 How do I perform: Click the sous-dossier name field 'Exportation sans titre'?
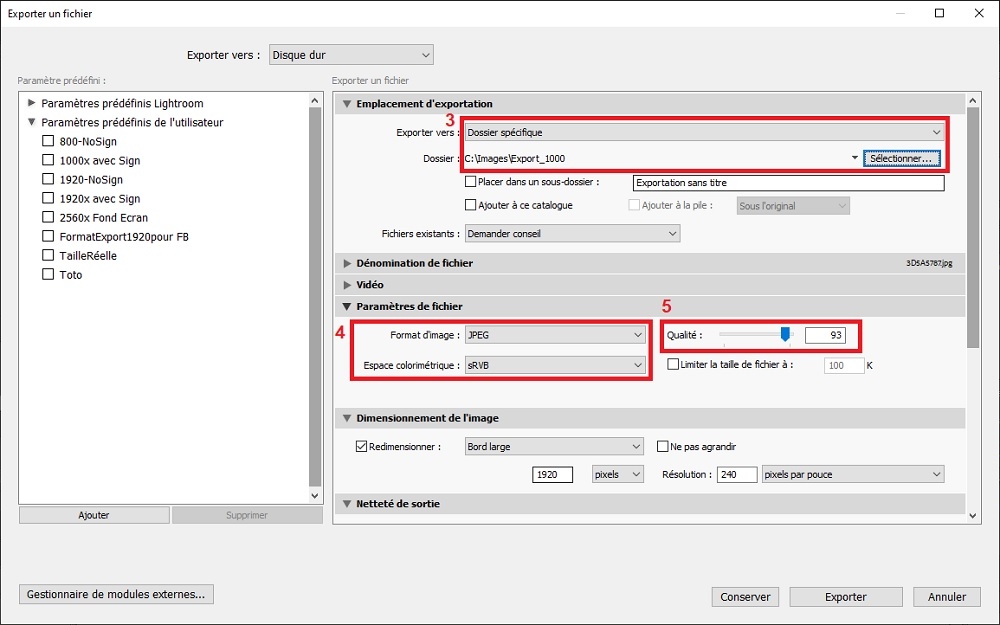[x=788, y=183]
